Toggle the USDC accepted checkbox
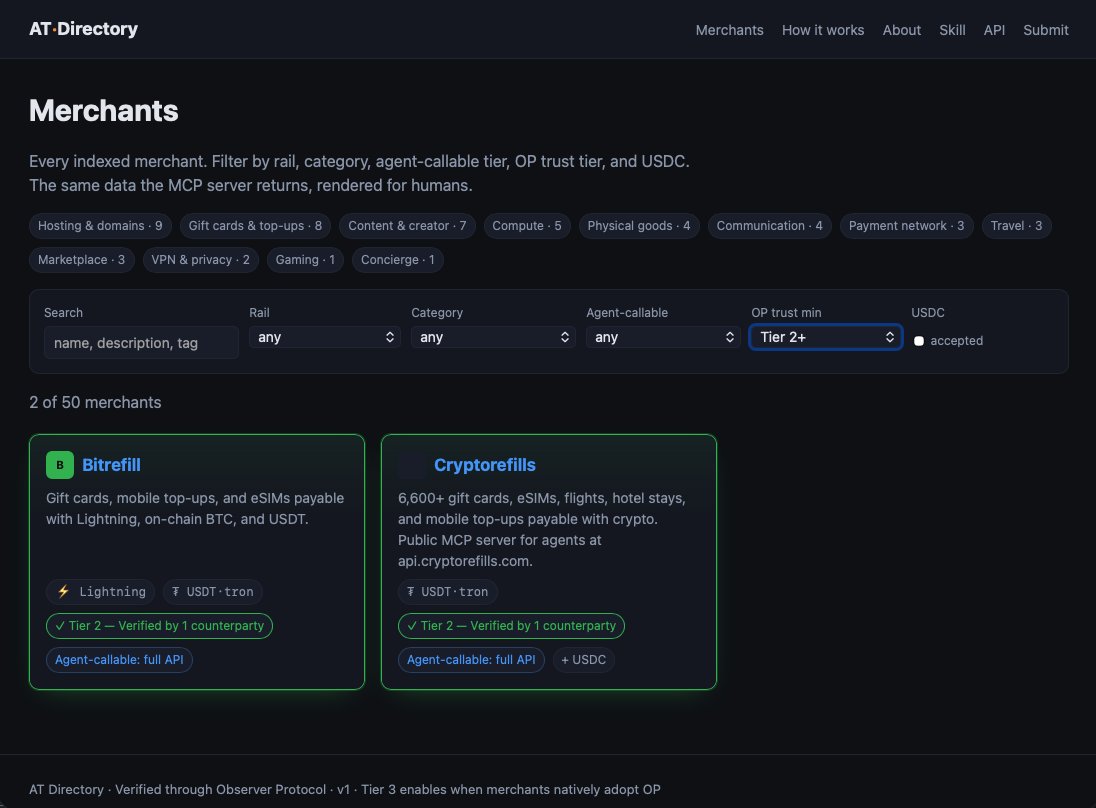Viewport: 1096px width, 808px height. click(918, 341)
